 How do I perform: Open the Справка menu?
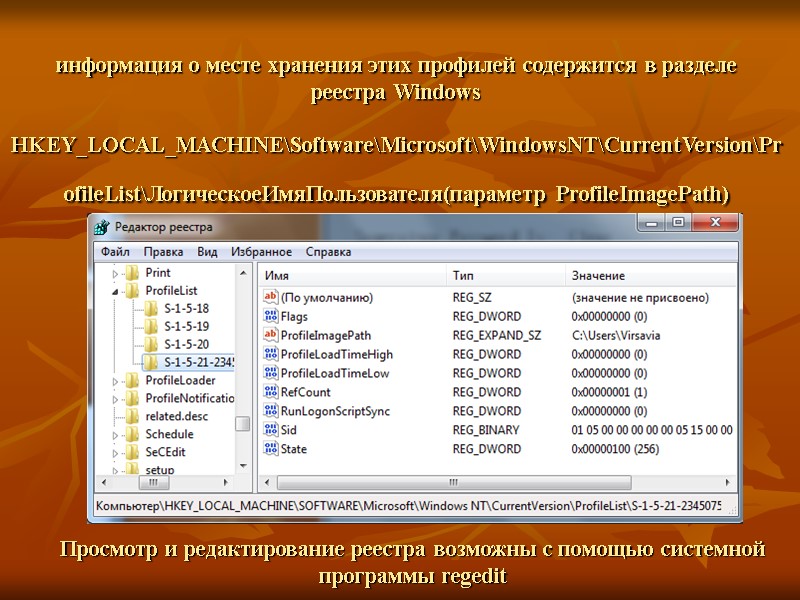click(x=328, y=252)
